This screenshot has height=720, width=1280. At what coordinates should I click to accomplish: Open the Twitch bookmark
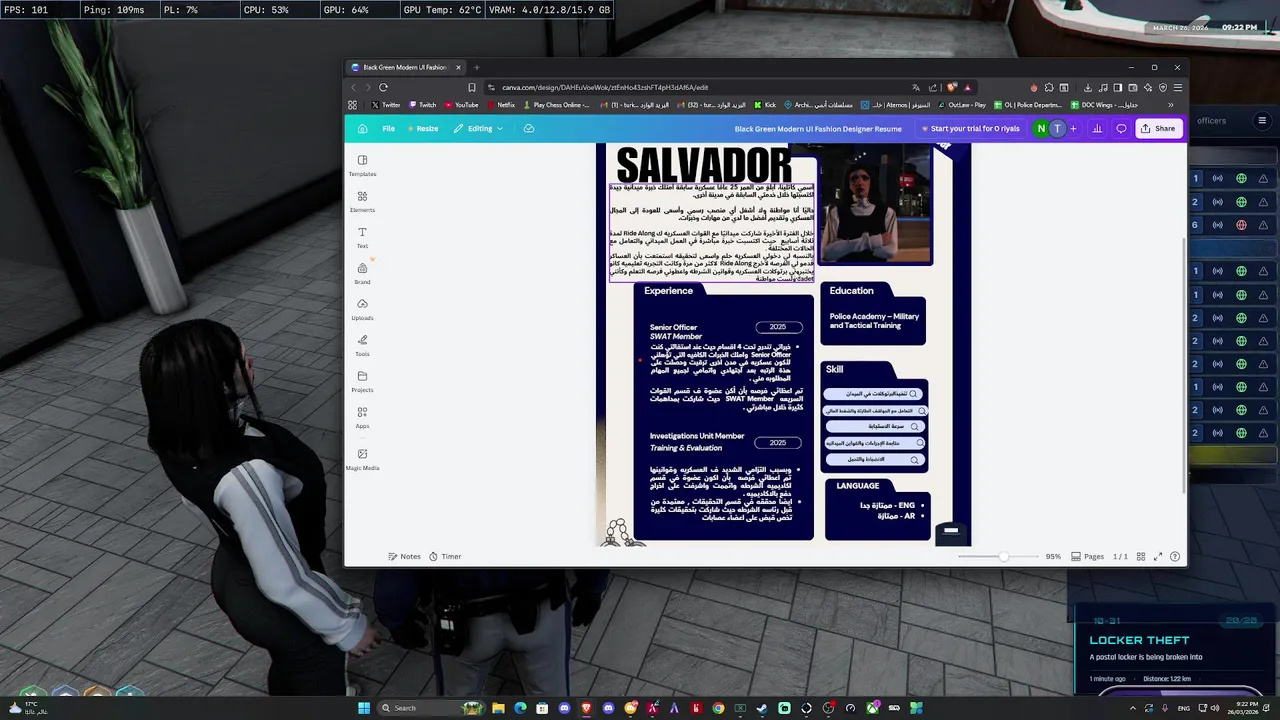[422, 104]
